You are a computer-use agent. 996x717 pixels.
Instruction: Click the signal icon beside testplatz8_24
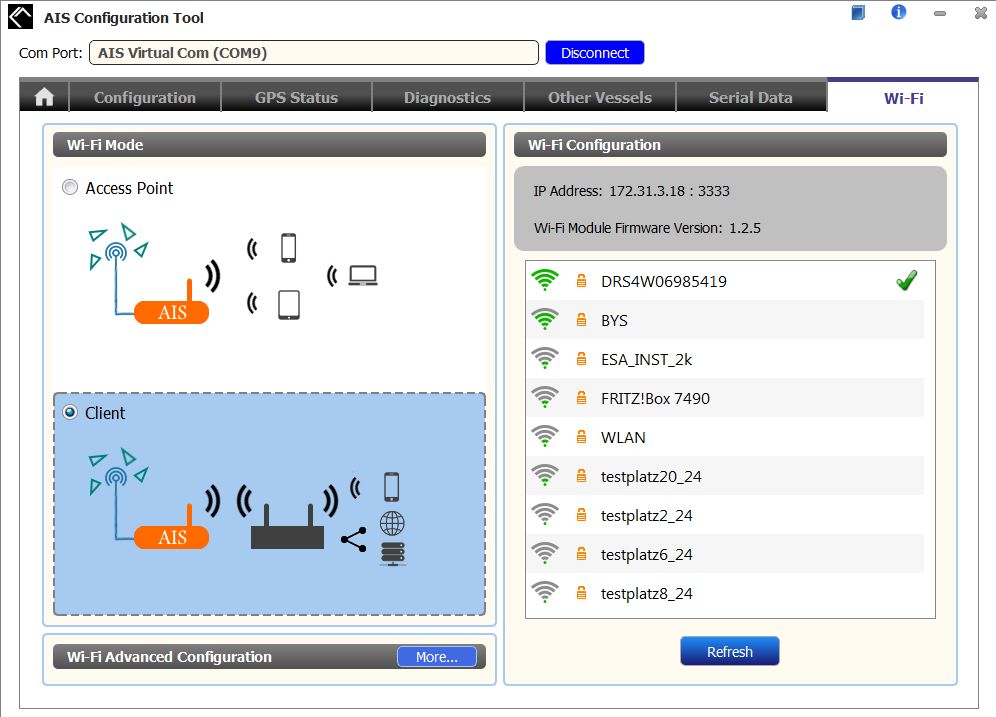(545, 594)
